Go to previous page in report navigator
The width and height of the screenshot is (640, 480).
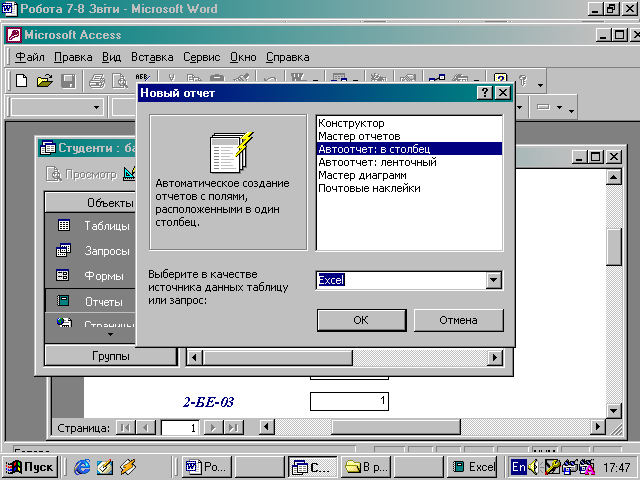(146, 427)
